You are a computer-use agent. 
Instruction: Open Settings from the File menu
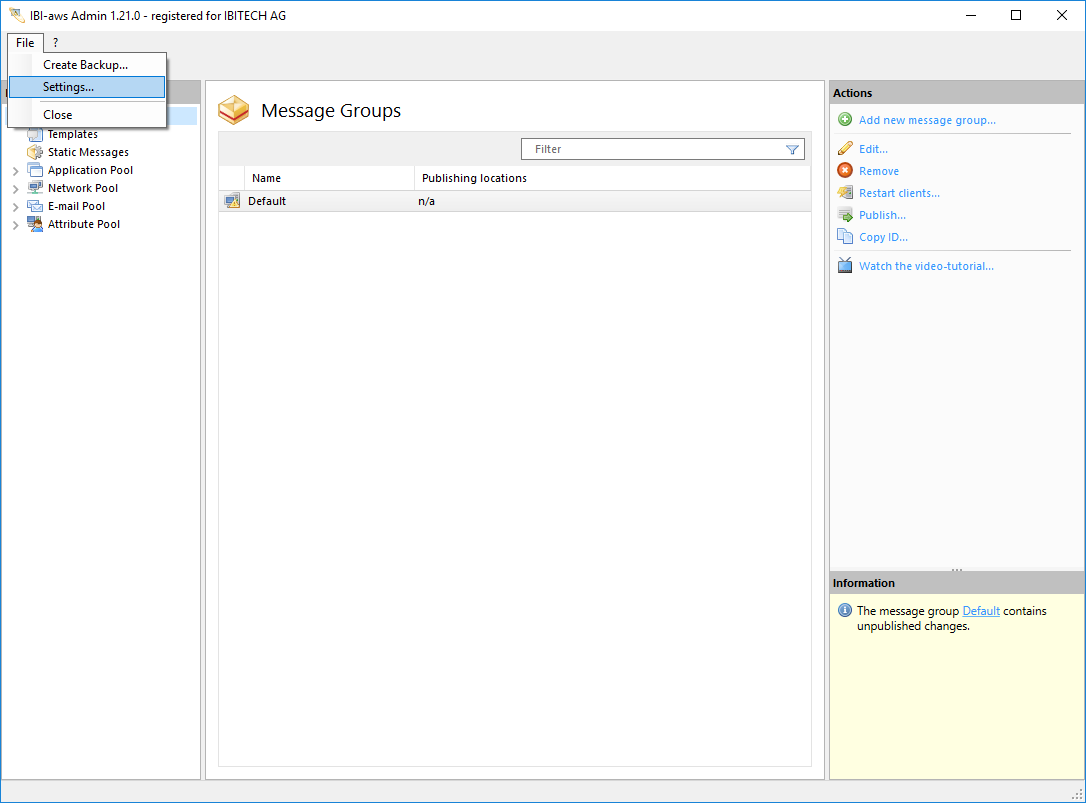pos(68,87)
